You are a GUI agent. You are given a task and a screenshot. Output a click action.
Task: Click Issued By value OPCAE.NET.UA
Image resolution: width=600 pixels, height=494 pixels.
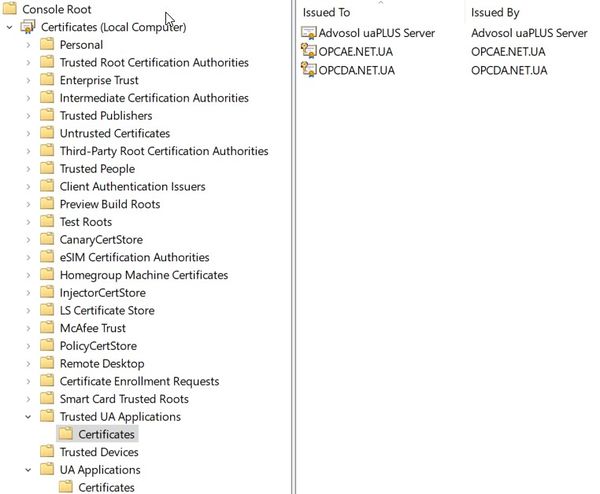point(508,52)
